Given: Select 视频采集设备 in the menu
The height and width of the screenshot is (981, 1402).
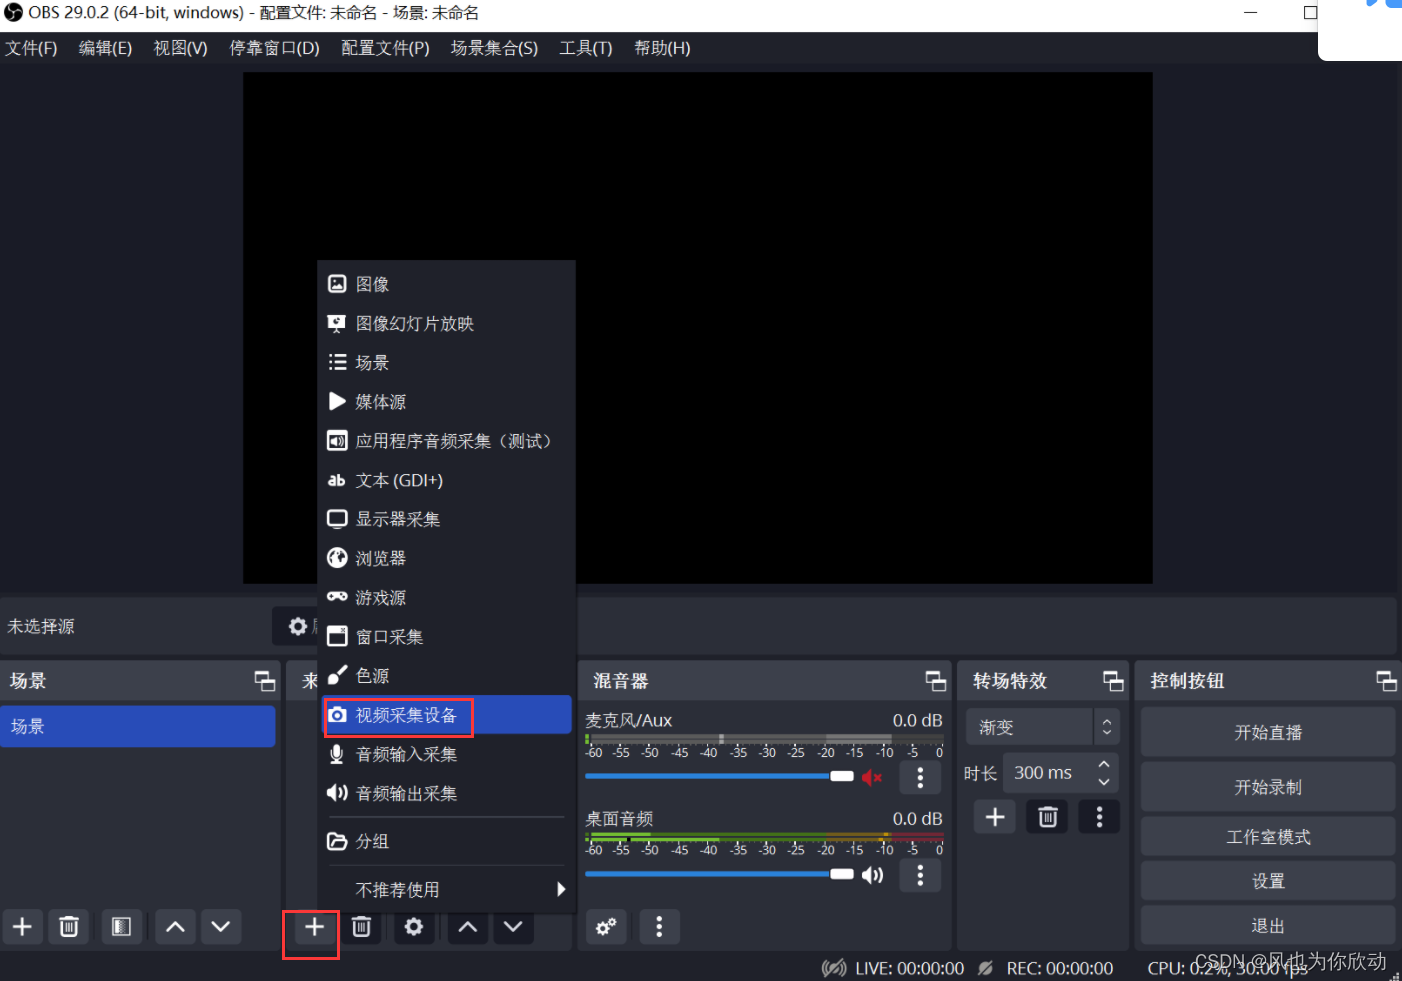Looking at the screenshot, I should 447,715.
